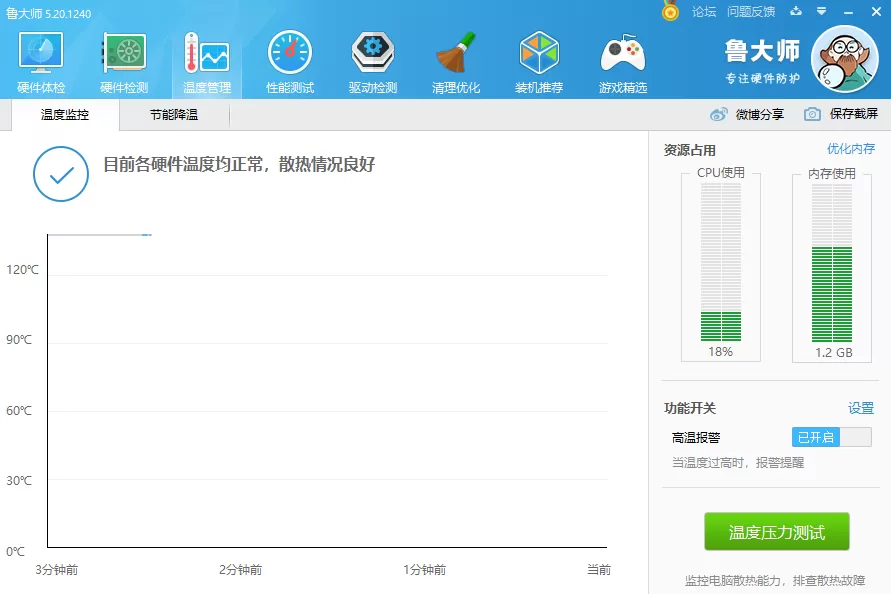Screen dimensions: 891x594
Task: Switch to the 温度监控 tab
Action: (65, 115)
